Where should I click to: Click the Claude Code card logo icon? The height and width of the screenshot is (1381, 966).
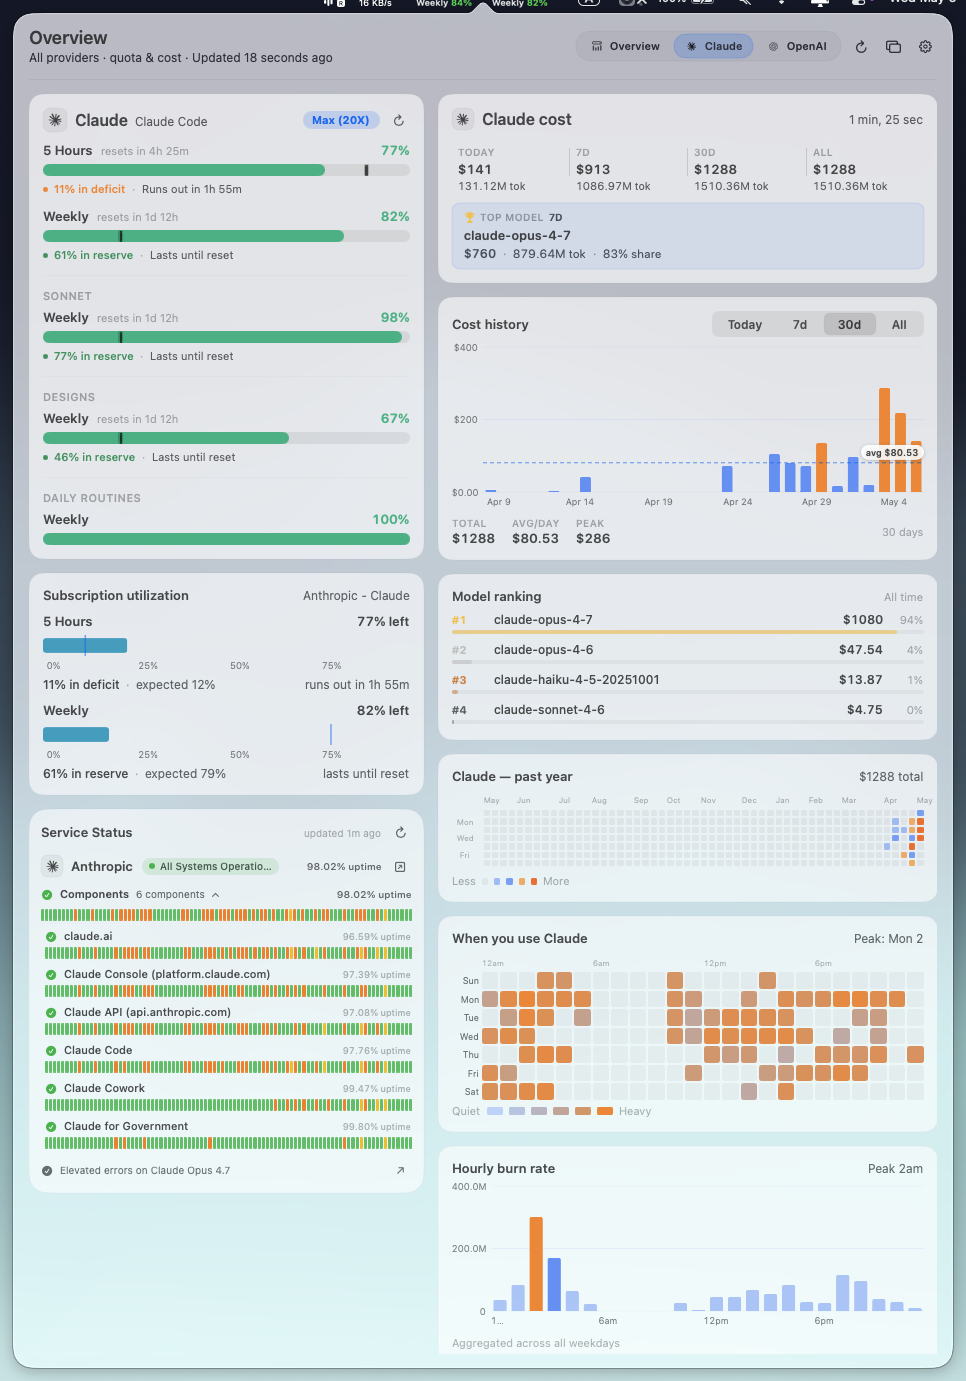click(x=55, y=120)
